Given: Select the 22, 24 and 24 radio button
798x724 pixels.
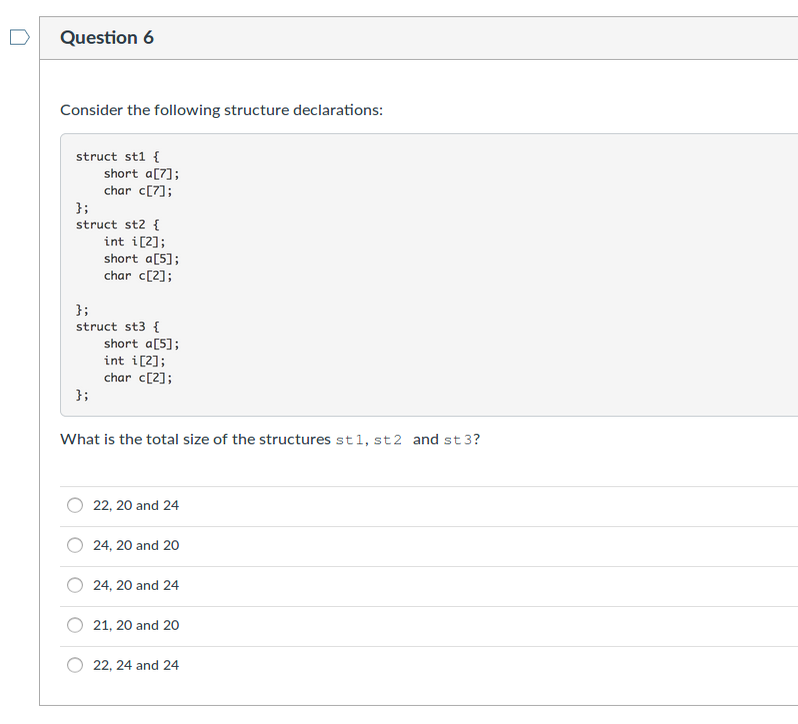Looking at the screenshot, I should (75, 665).
